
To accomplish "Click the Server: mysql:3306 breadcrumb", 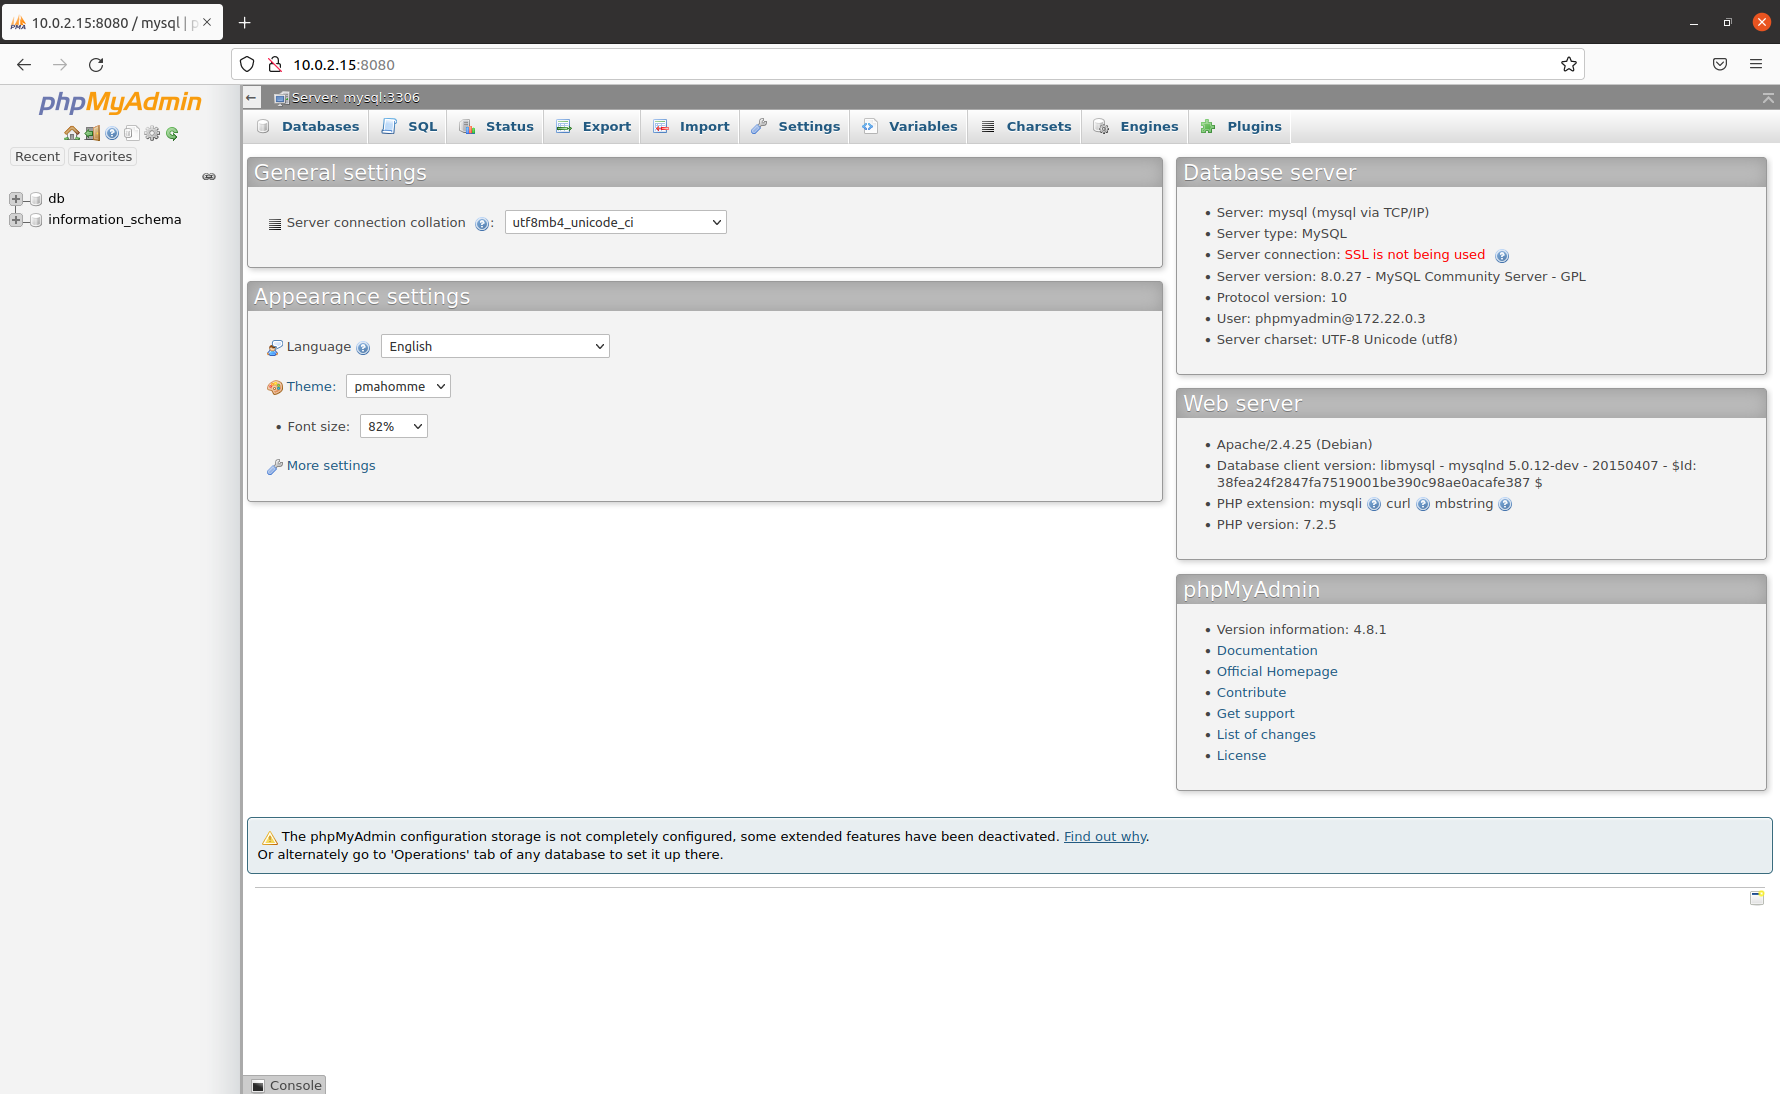I will tap(355, 97).
